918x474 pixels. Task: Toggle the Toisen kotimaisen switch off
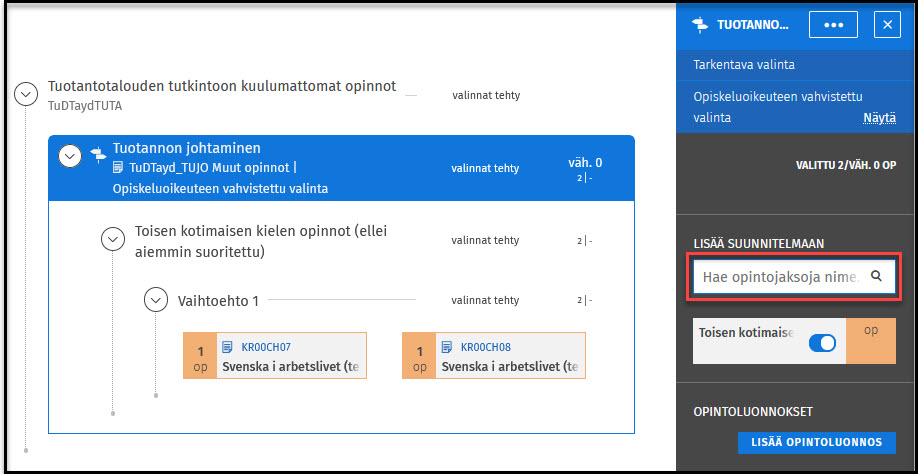821,343
